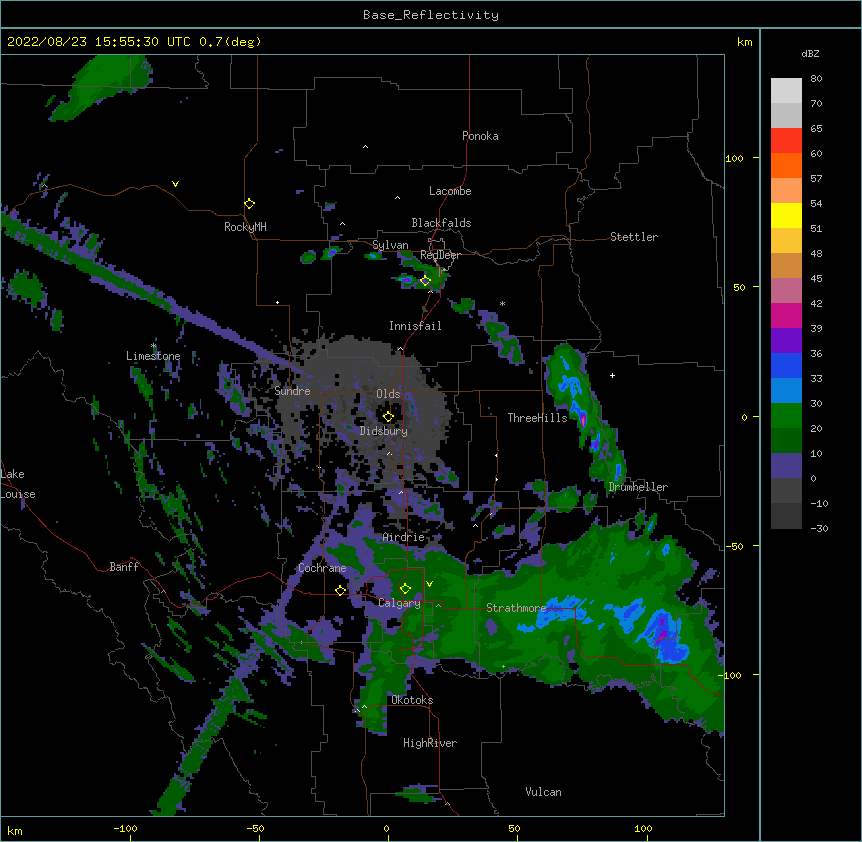This screenshot has height=842, width=862.
Task: Click the Lake Louise label
Action: coord(18,484)
